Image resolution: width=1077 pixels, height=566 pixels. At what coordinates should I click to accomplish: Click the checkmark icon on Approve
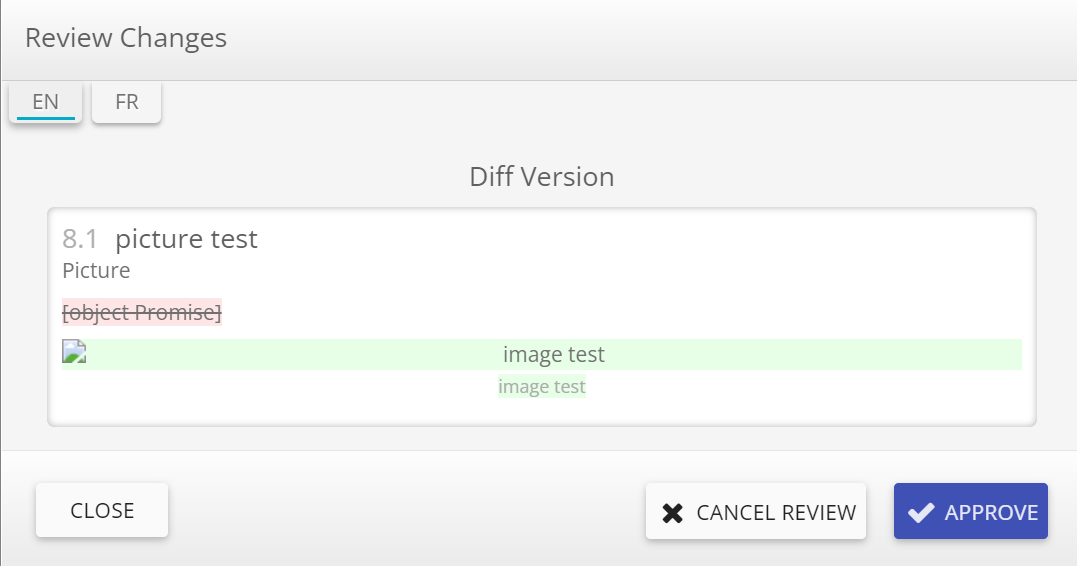921,512
